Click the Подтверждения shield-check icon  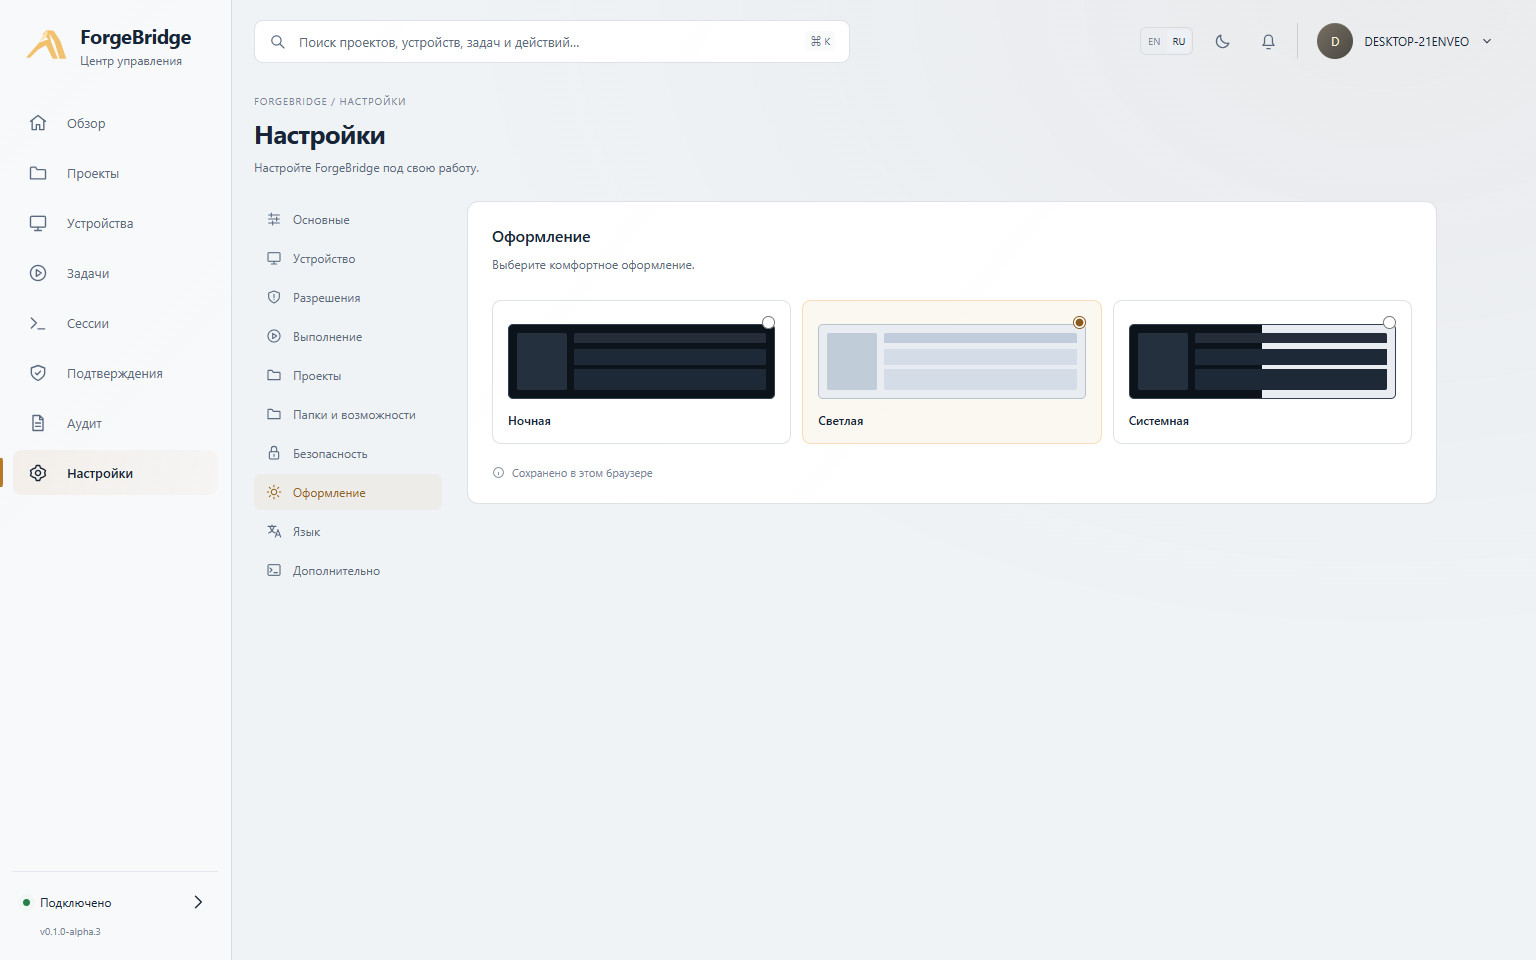pos(38,373)
